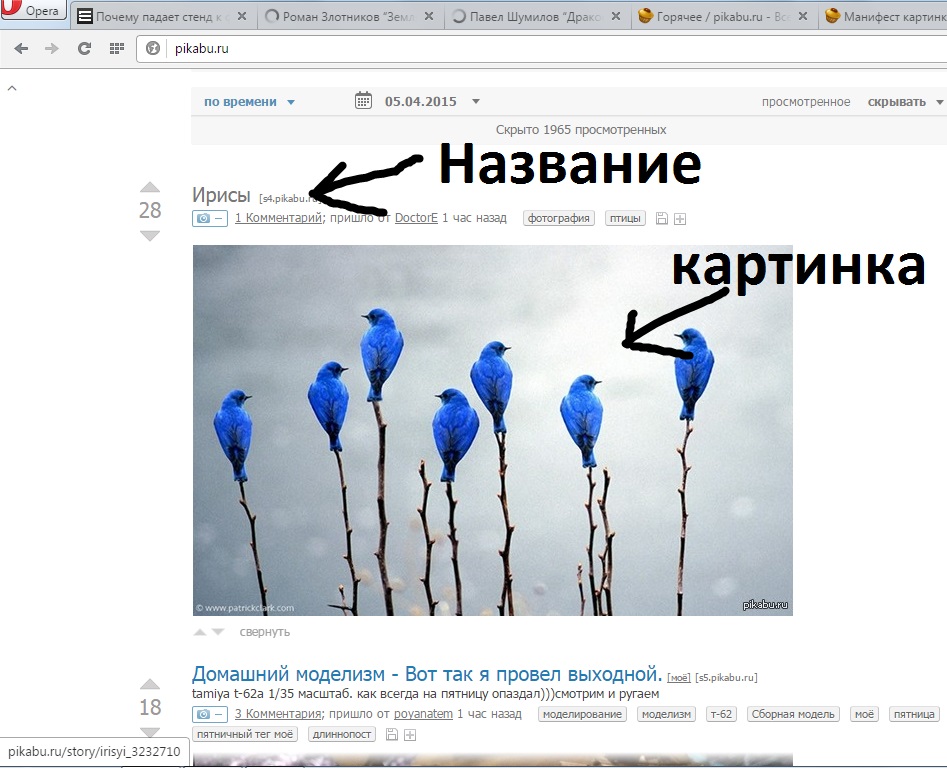Image resolution: width=947 pixels, height=773 pixels.
Task: Toggle image collapse for Ирисы post
Action: [x=210, y=218]
